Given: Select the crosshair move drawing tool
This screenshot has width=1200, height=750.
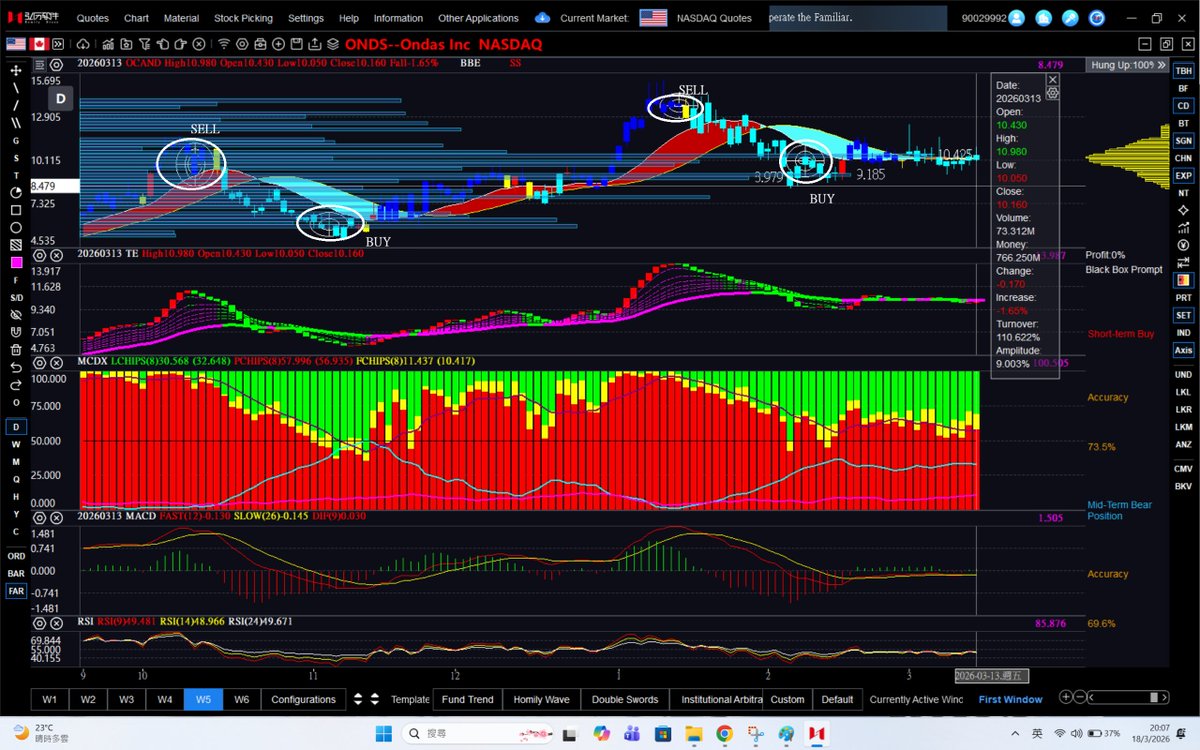Looking at the screenshot, I should (x=16, y=70).
